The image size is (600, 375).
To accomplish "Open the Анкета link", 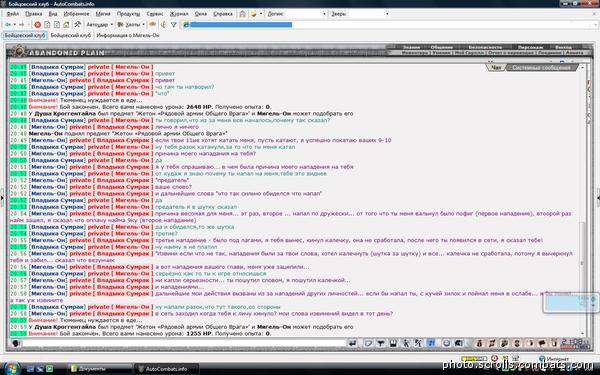I will [574, 53].
